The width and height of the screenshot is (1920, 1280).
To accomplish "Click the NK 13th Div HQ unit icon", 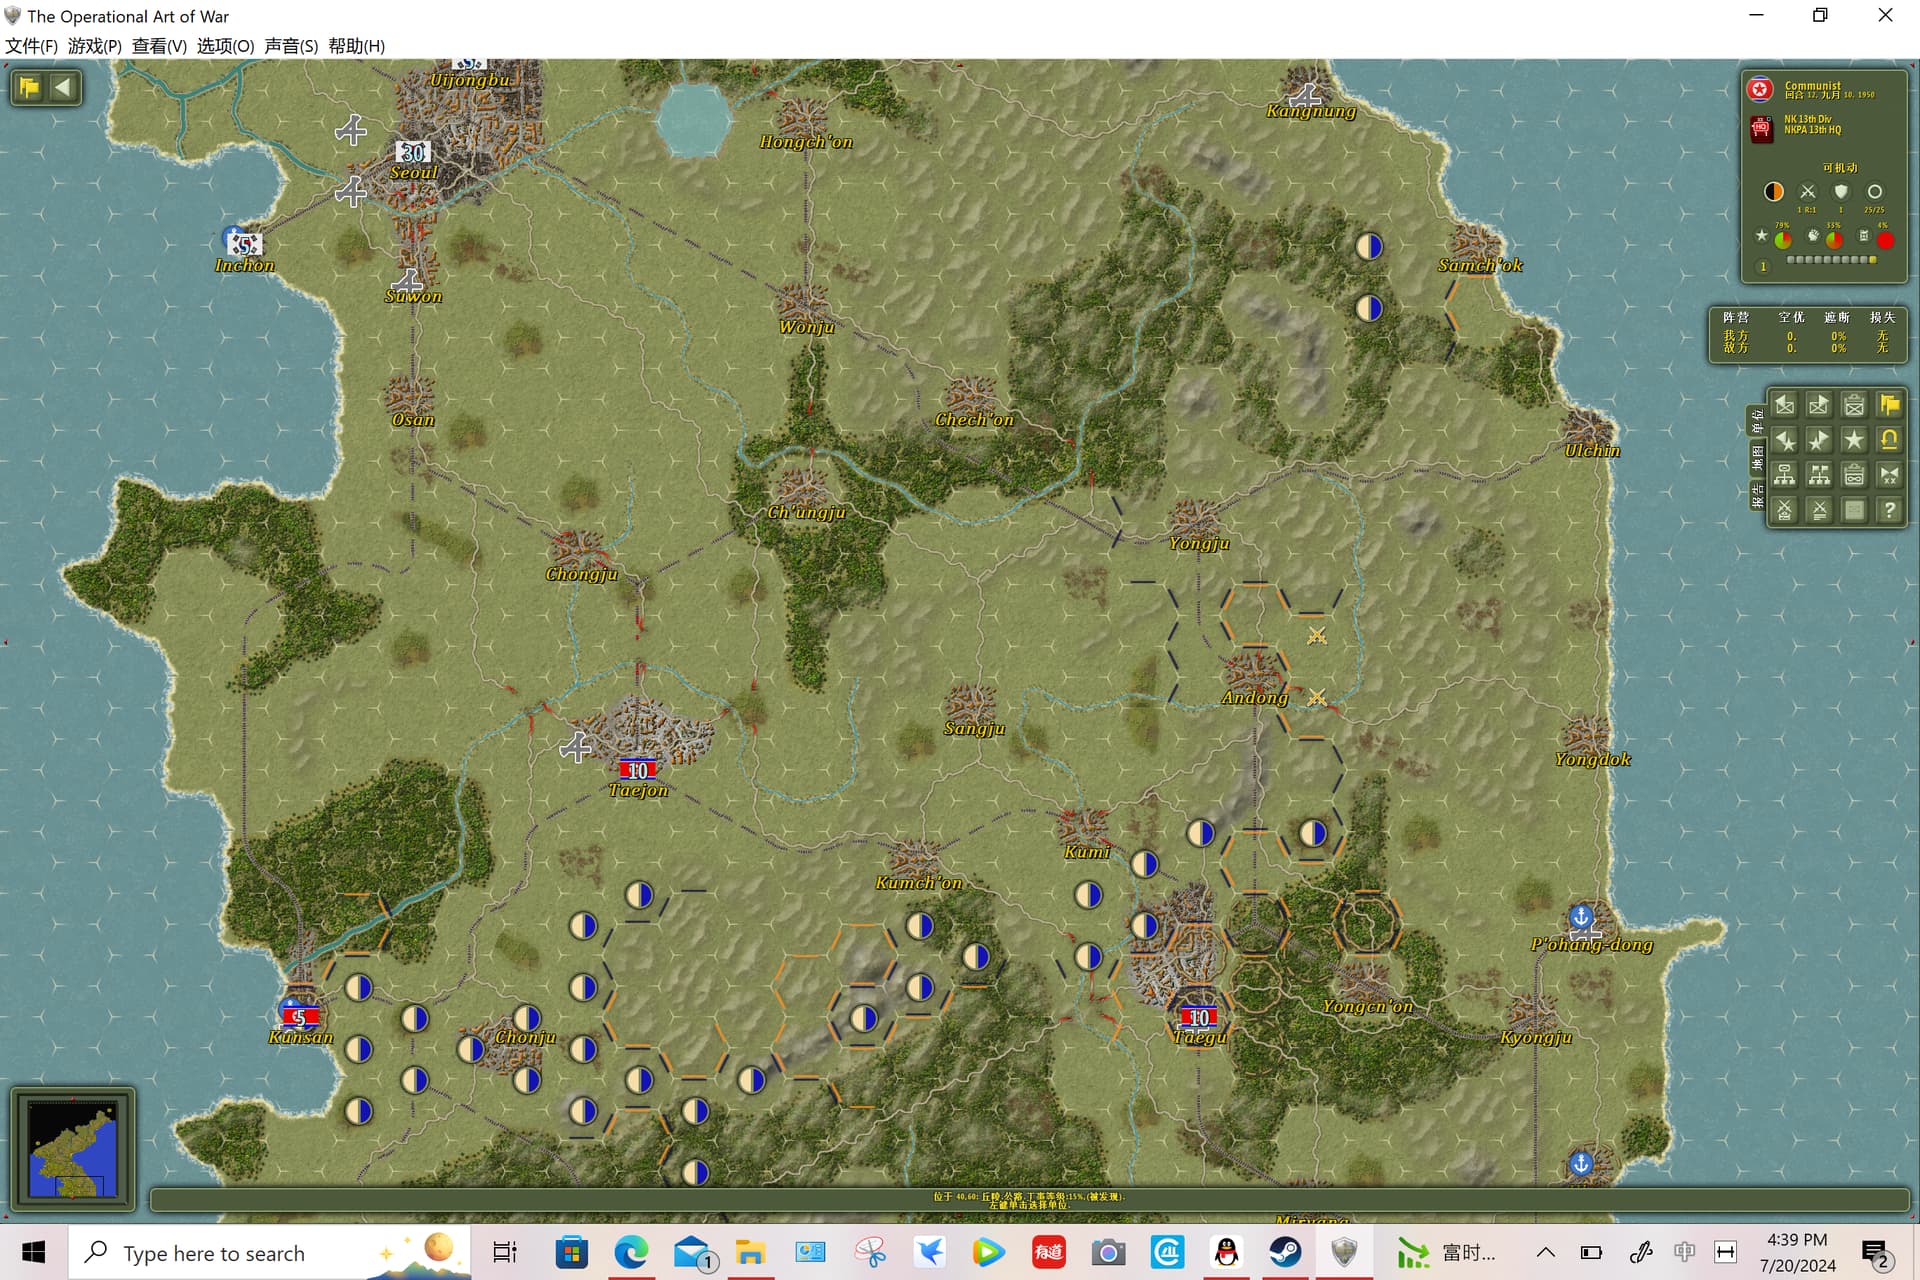I will (1761, 128).
